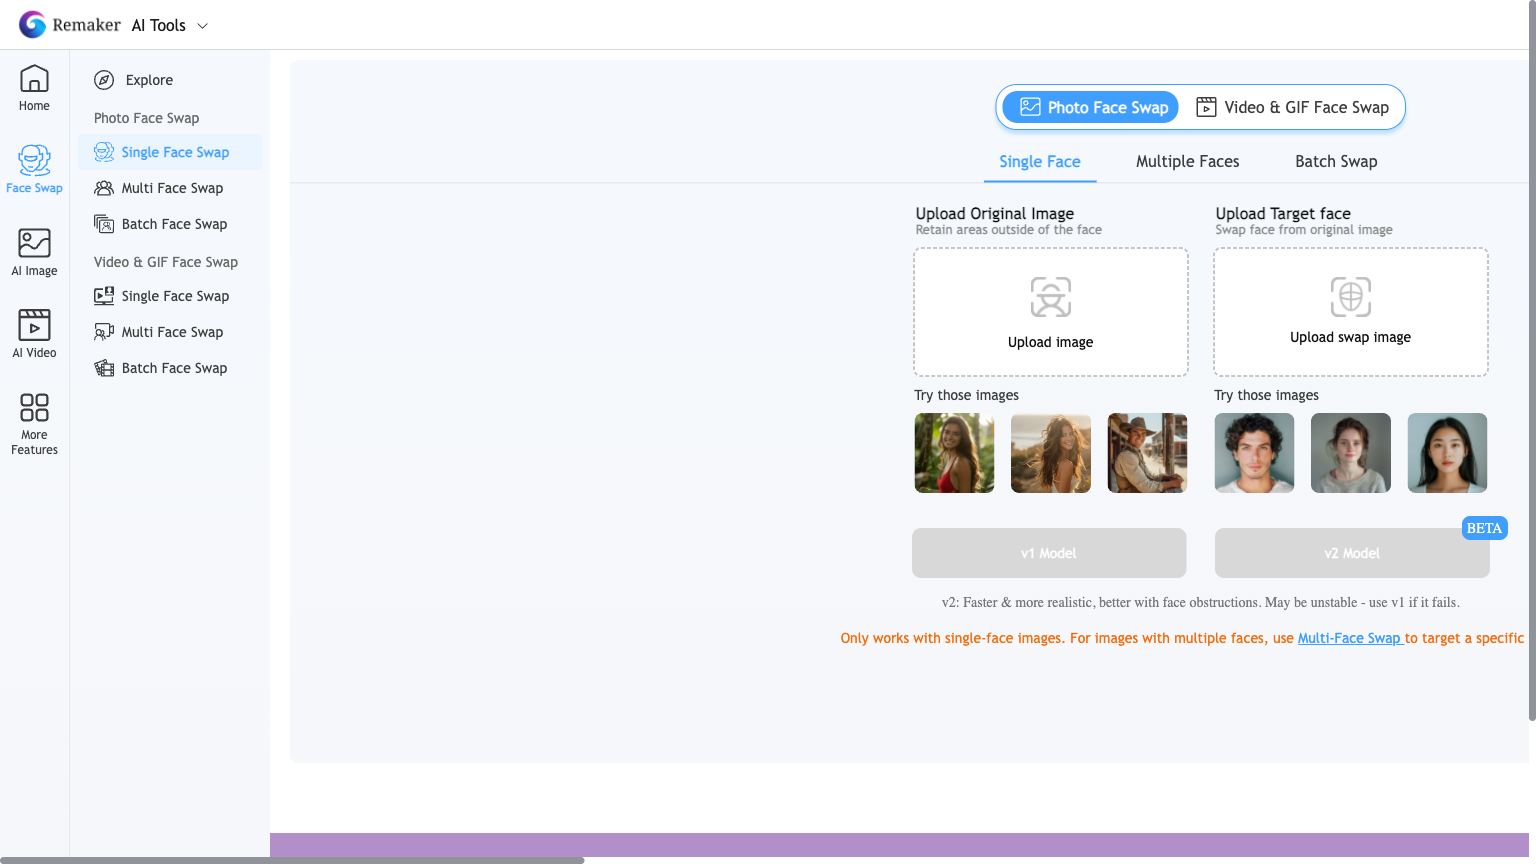Switch to the Batch Swap tab
Viewport: 1536px width, 864px height.
pos(1335,162)
